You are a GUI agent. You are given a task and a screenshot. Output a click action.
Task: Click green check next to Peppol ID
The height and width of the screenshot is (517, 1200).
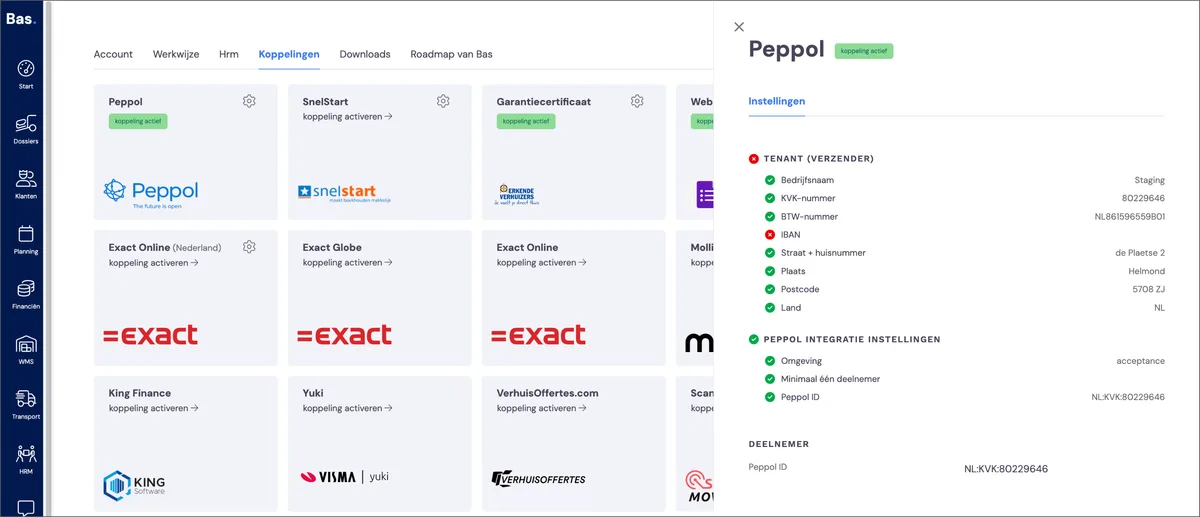tap(770, 397)
